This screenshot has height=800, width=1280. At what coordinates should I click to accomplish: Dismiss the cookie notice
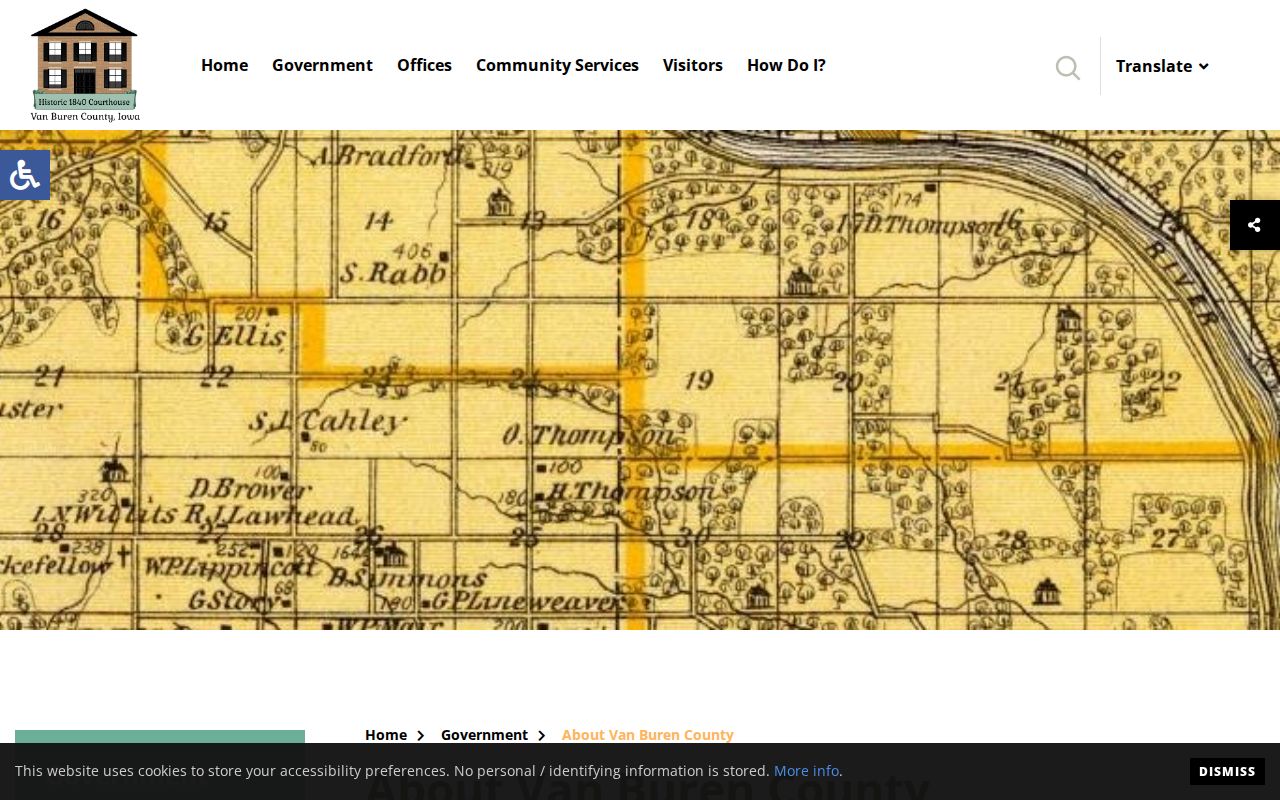coord(1227,771)
